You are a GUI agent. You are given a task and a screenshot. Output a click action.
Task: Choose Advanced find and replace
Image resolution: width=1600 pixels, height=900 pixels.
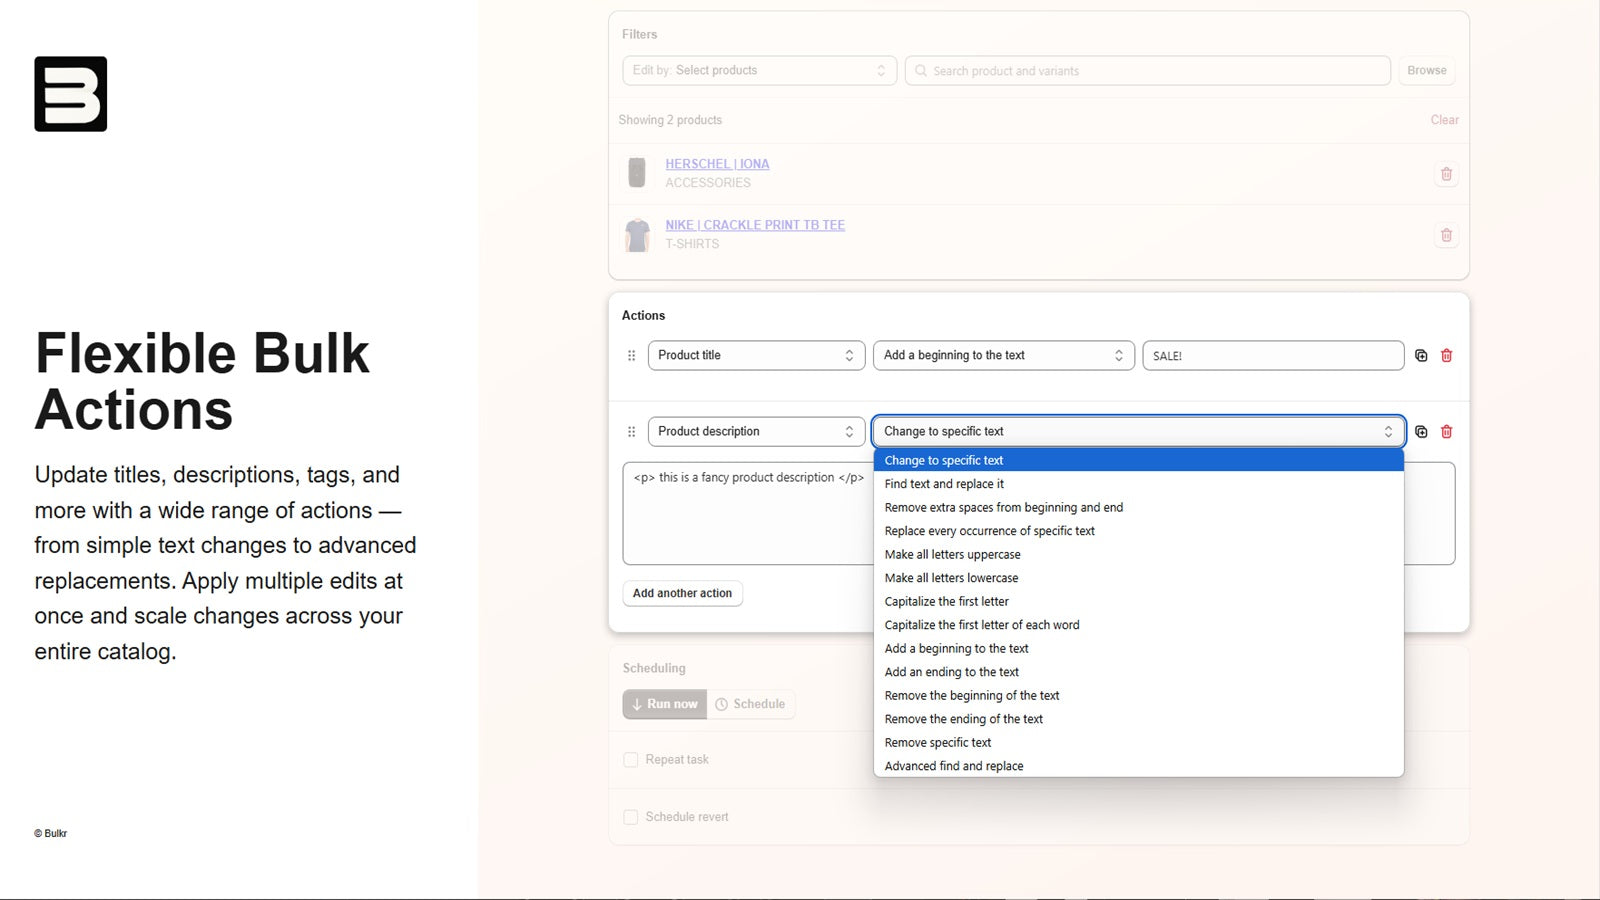pyautogui.click(x=1139, y=766)
